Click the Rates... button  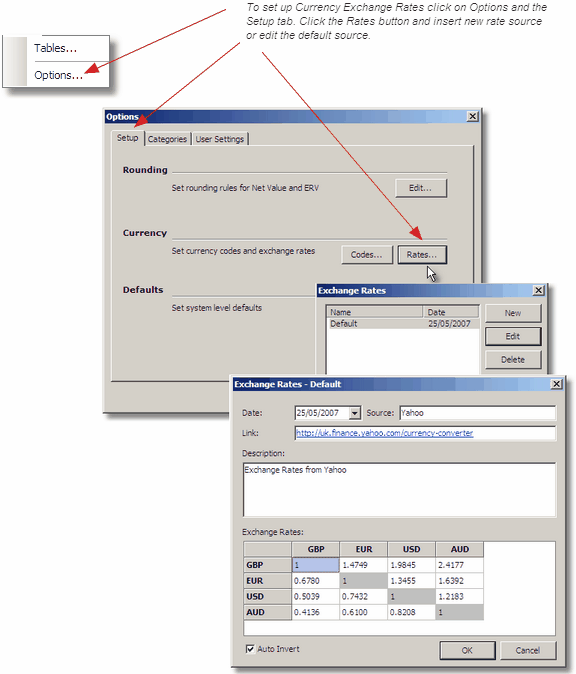(x=422, y=254)
